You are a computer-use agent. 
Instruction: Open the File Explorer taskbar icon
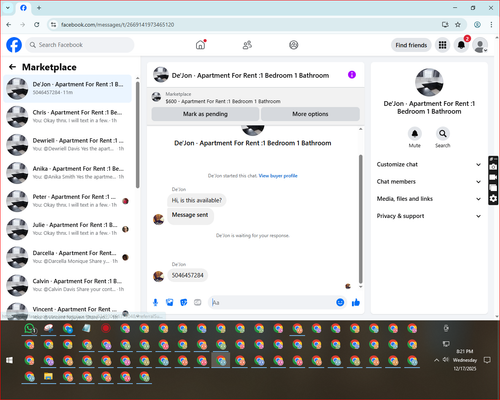pyautogui.click(x=49, y=377)
